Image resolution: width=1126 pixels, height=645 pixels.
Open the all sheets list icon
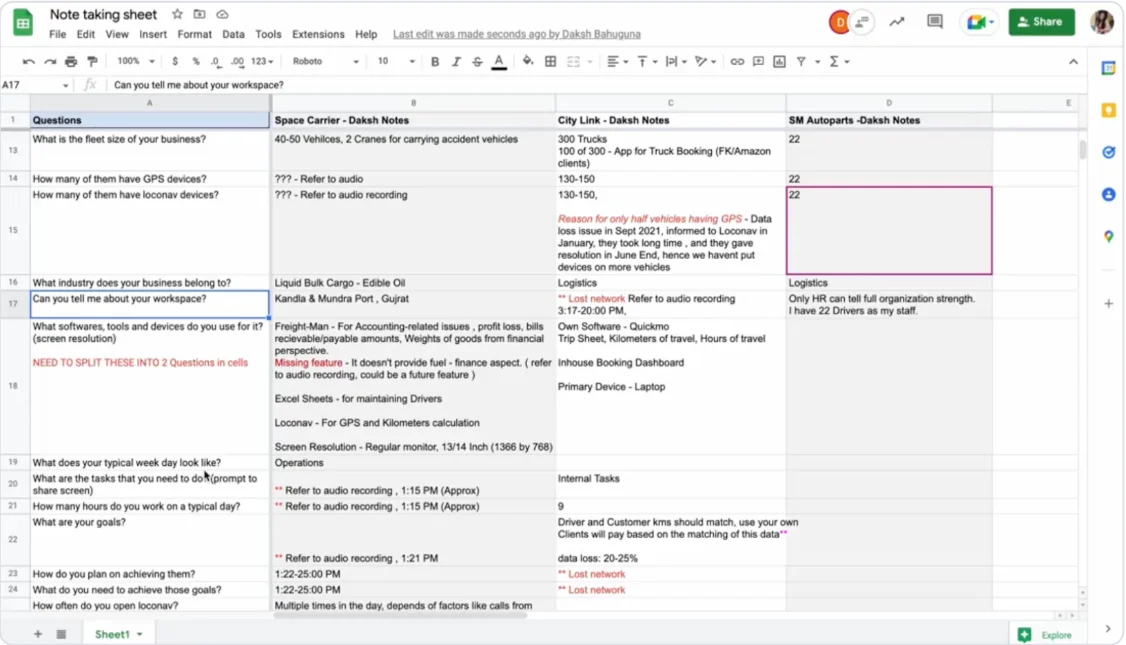tap(61, 634)
